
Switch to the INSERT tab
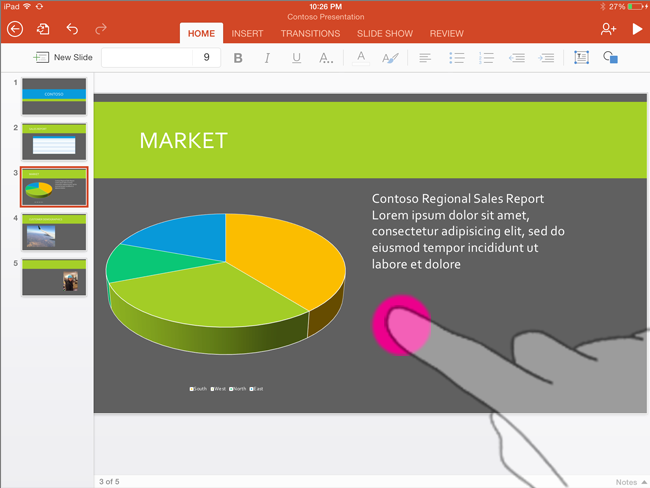click(x=247, y=33)
